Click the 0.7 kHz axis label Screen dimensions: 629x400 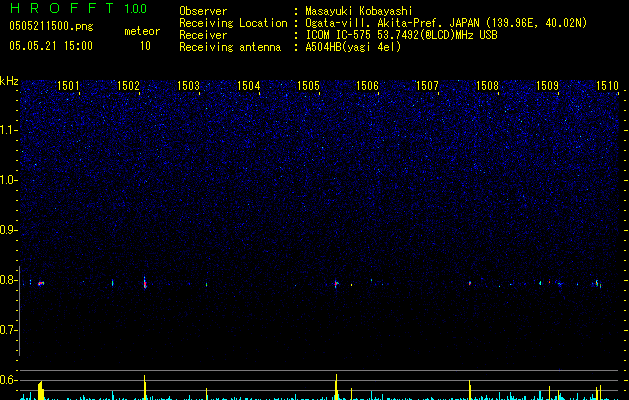coord(7,330)
